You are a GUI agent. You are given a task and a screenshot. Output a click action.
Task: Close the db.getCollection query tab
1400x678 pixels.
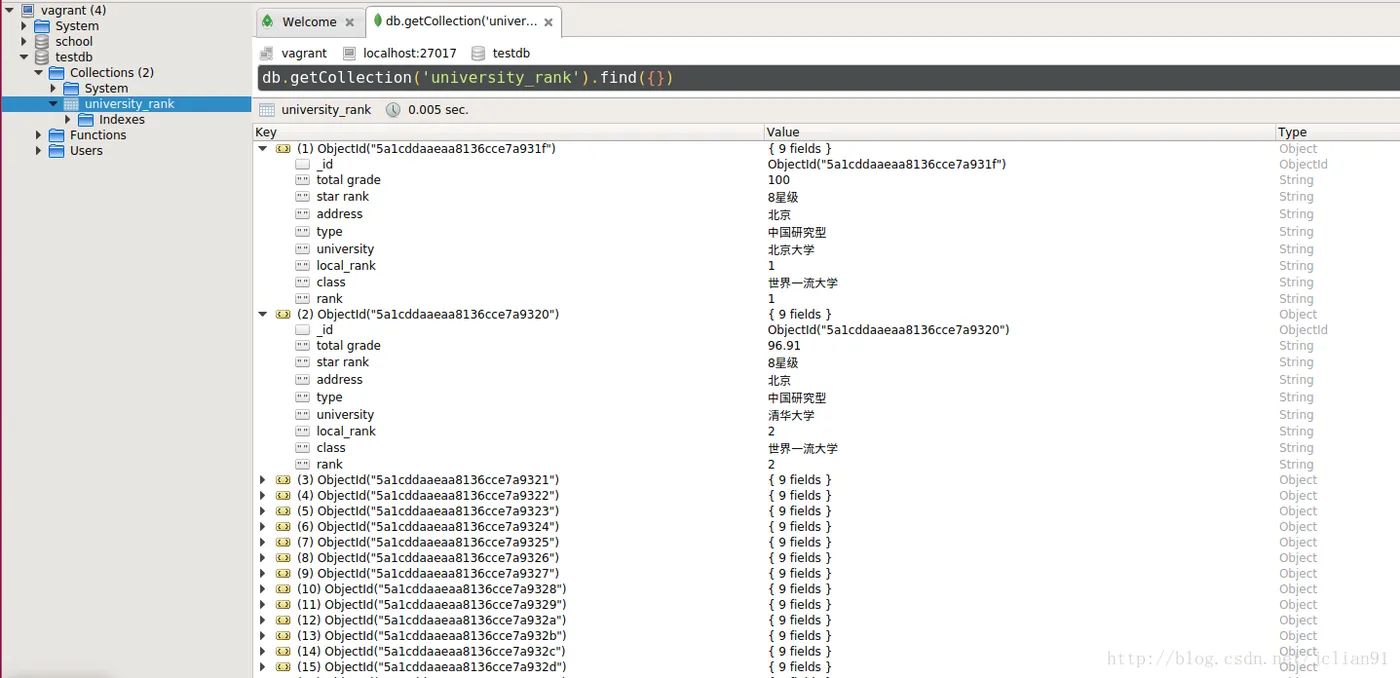[548, 22]
